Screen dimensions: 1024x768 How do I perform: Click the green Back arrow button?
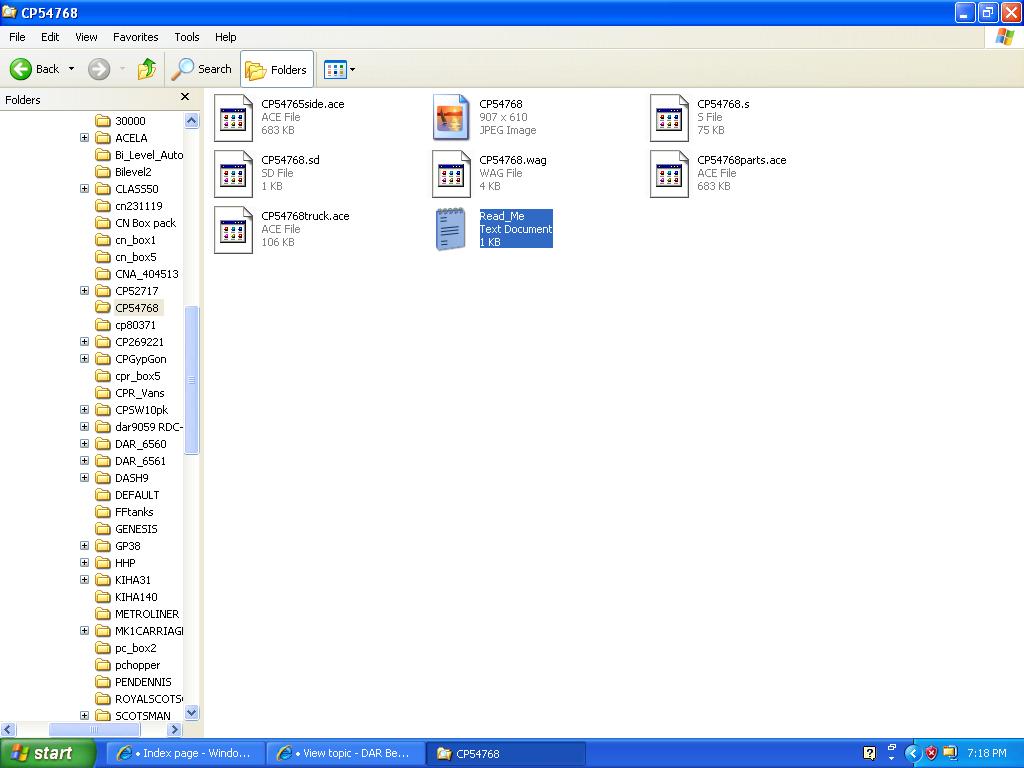(x=22, y=69)
